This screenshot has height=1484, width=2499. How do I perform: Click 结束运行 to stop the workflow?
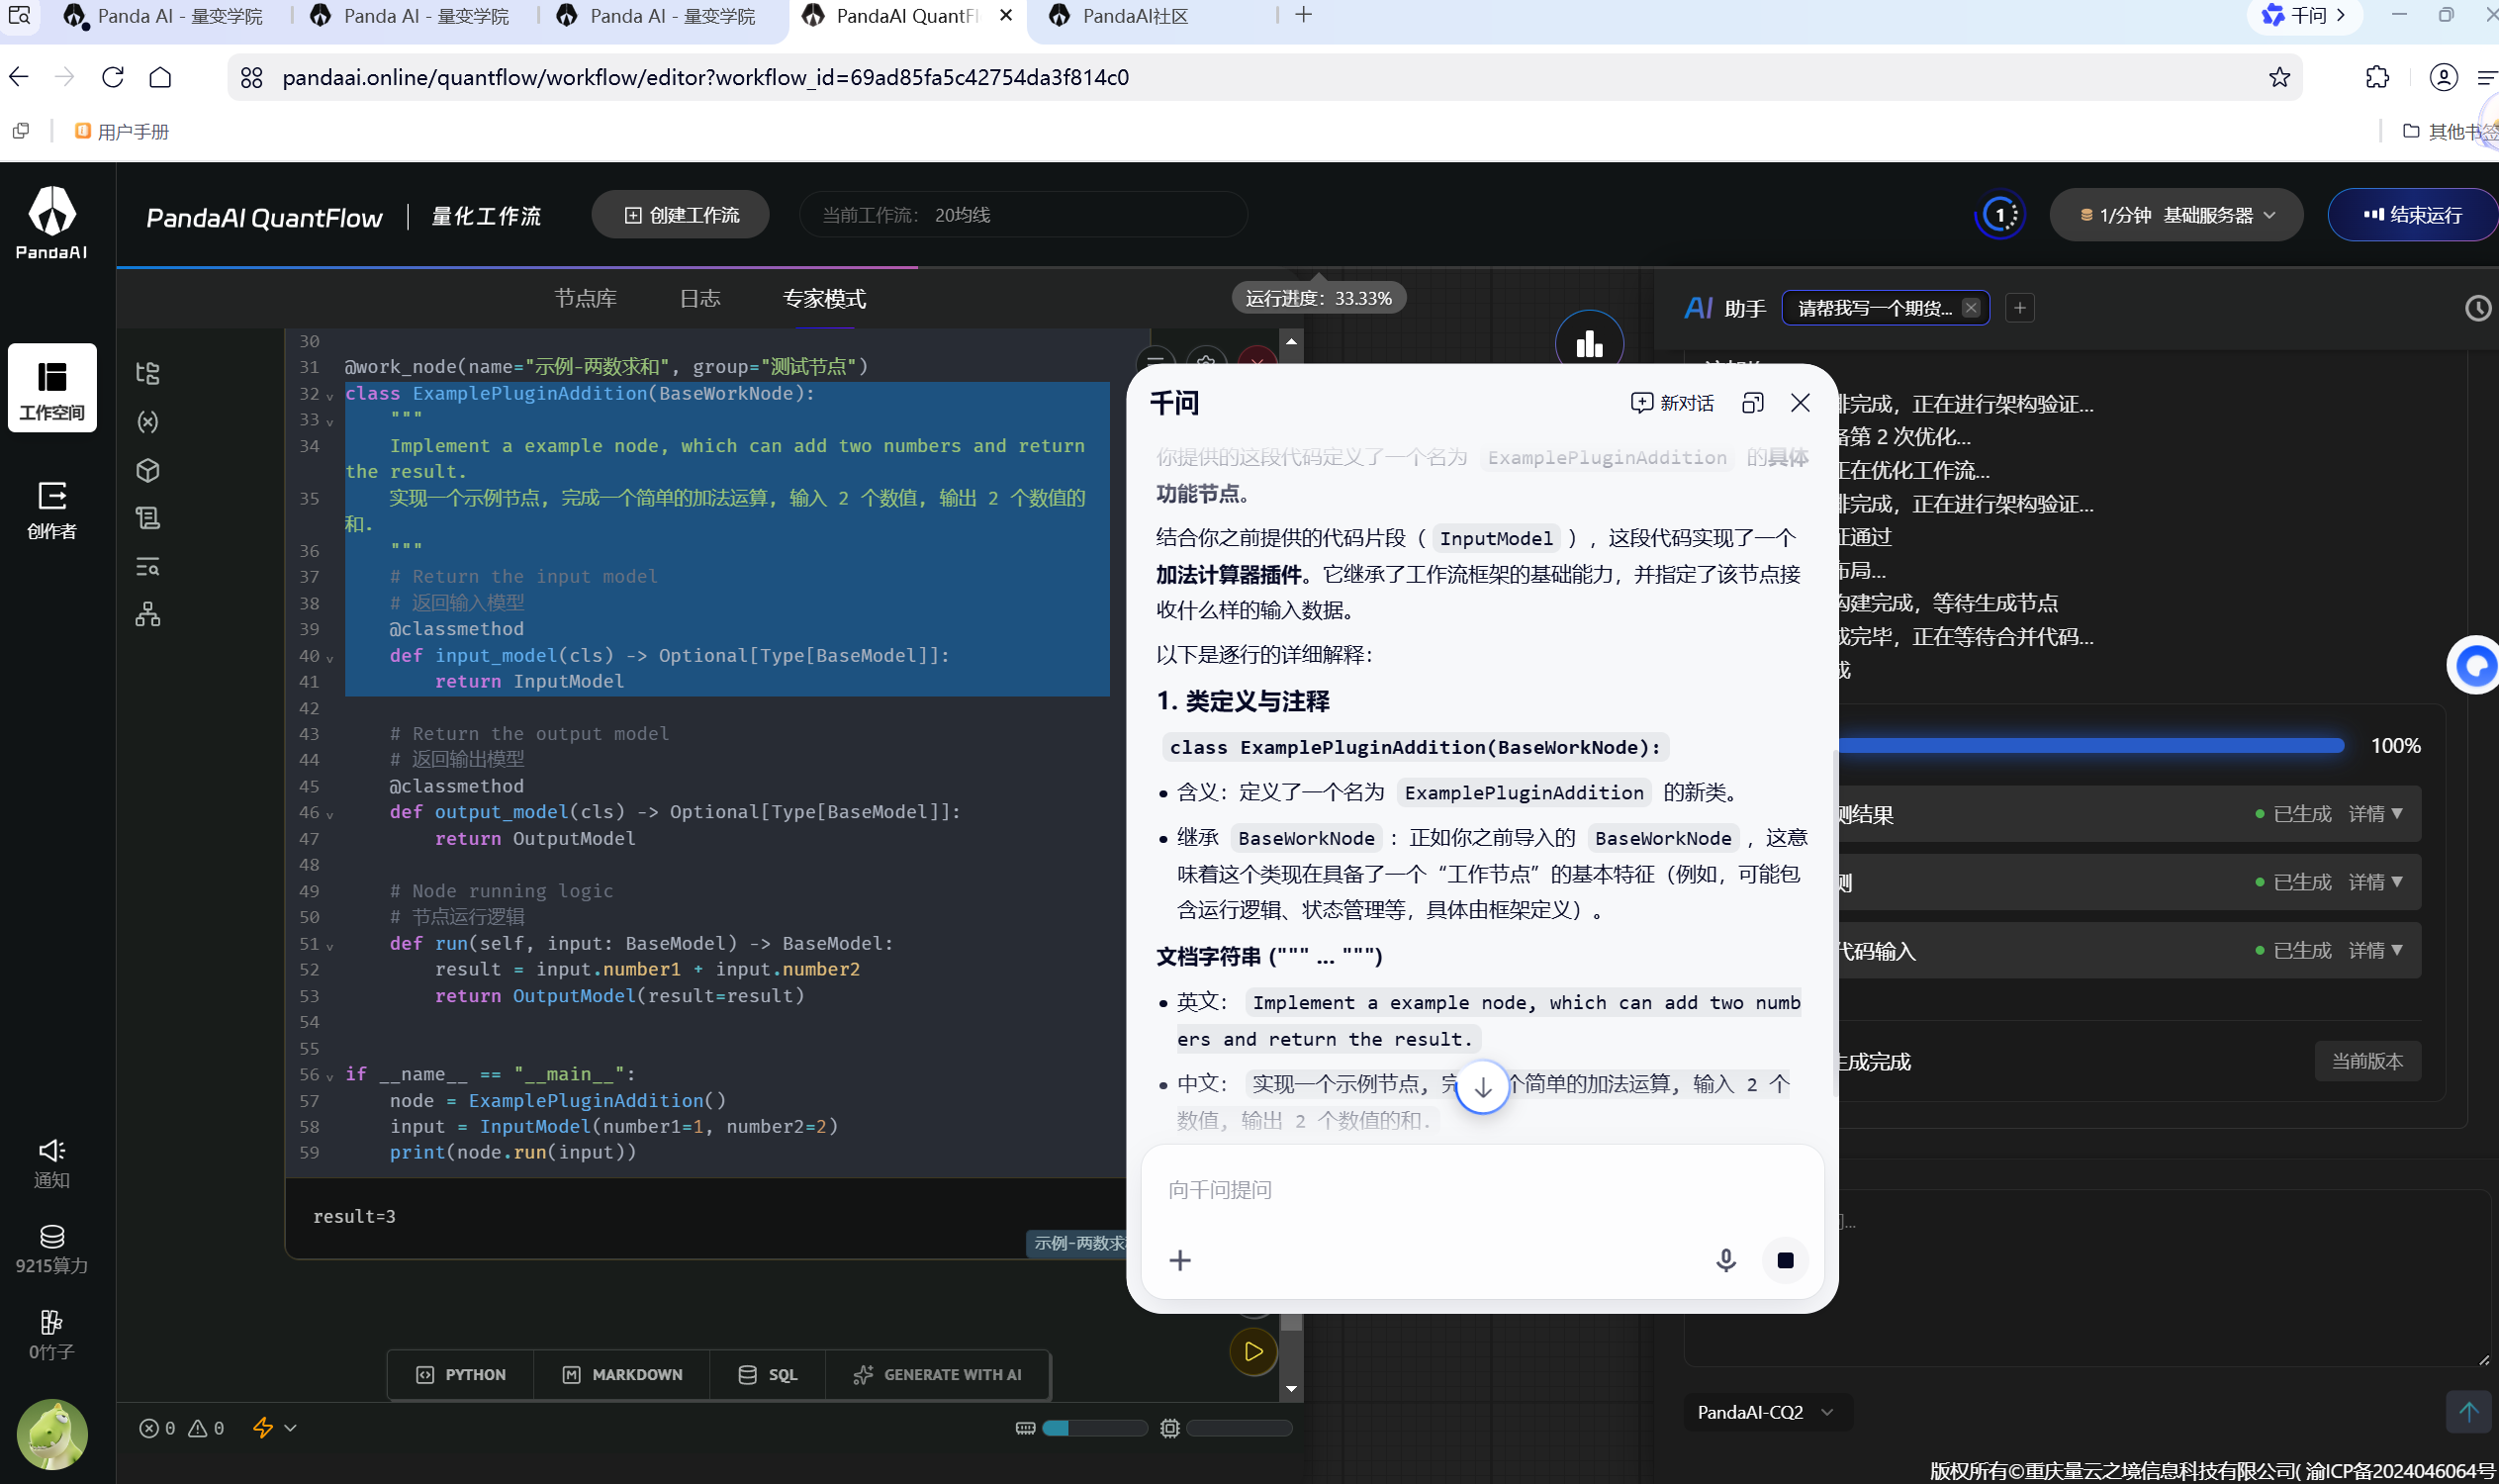(2412, 215)
